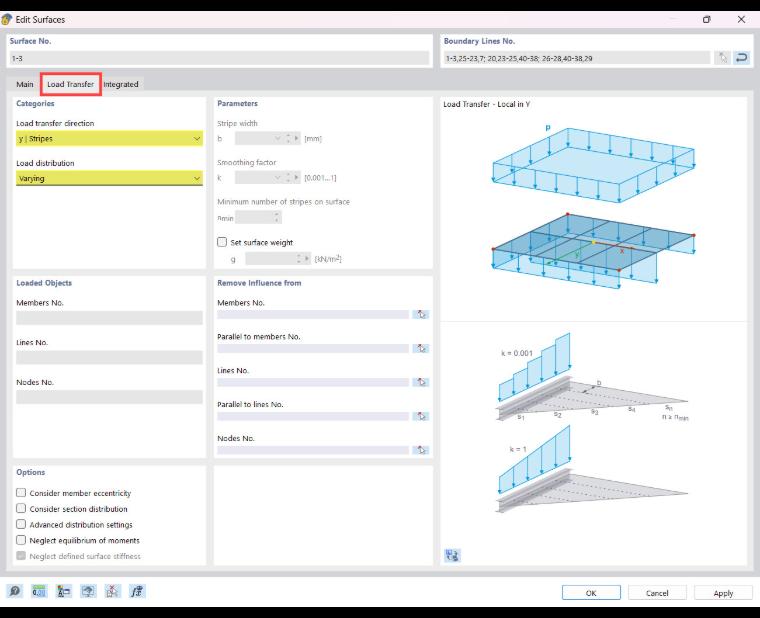Image resolution: width=760 pixels, height=618 pixels.
Task: Click the reverse boundary lines arrow icon
Action: tap(742, 58)
